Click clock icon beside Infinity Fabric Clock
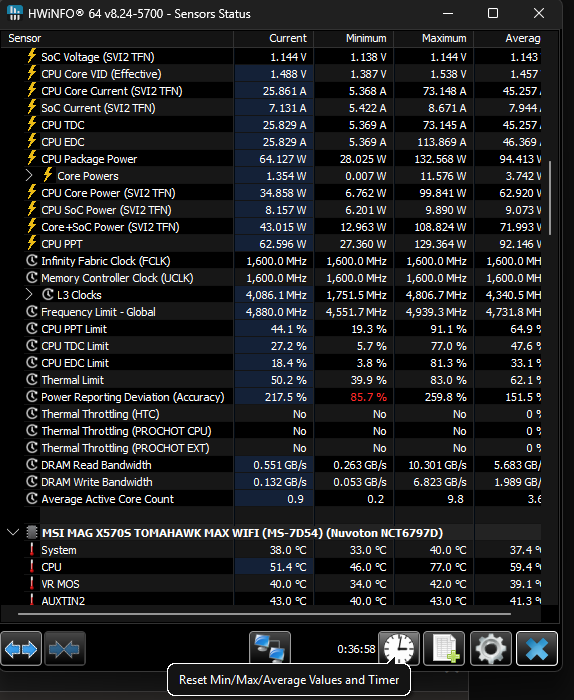This screenshot has height=700, width=574. point(32,260)
